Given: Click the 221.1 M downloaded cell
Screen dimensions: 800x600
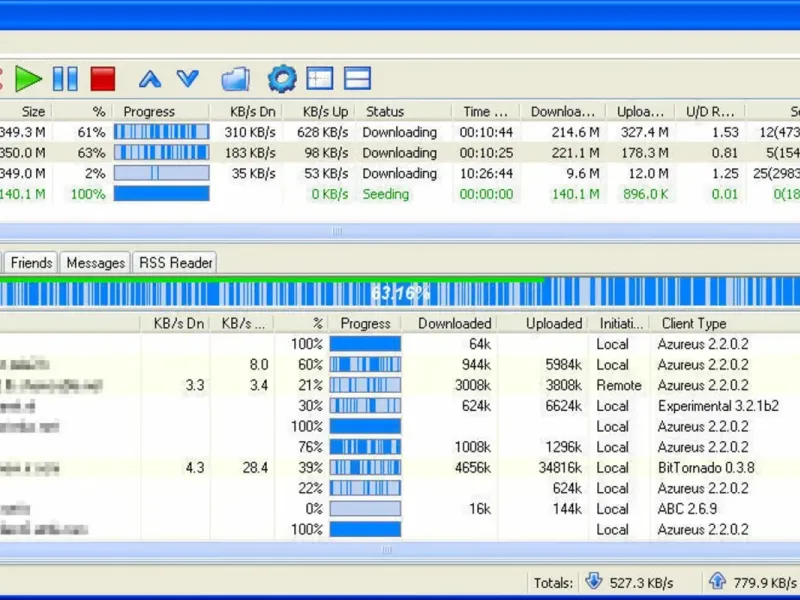Looking at the screenshot, I should click(x=575, y=153).
